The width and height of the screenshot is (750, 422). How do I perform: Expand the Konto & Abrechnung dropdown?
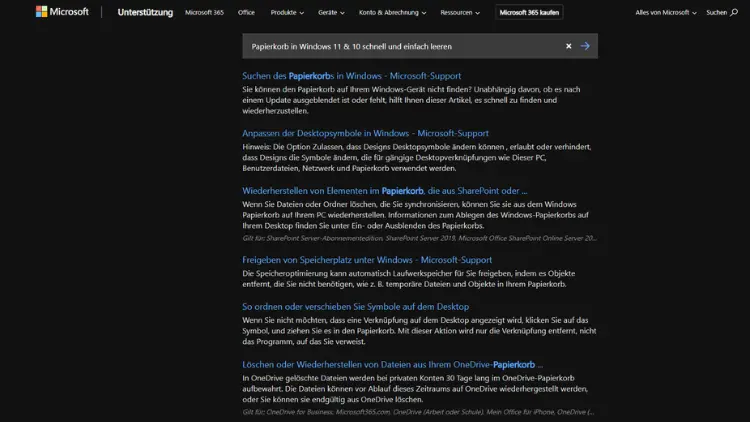point(392,12)
